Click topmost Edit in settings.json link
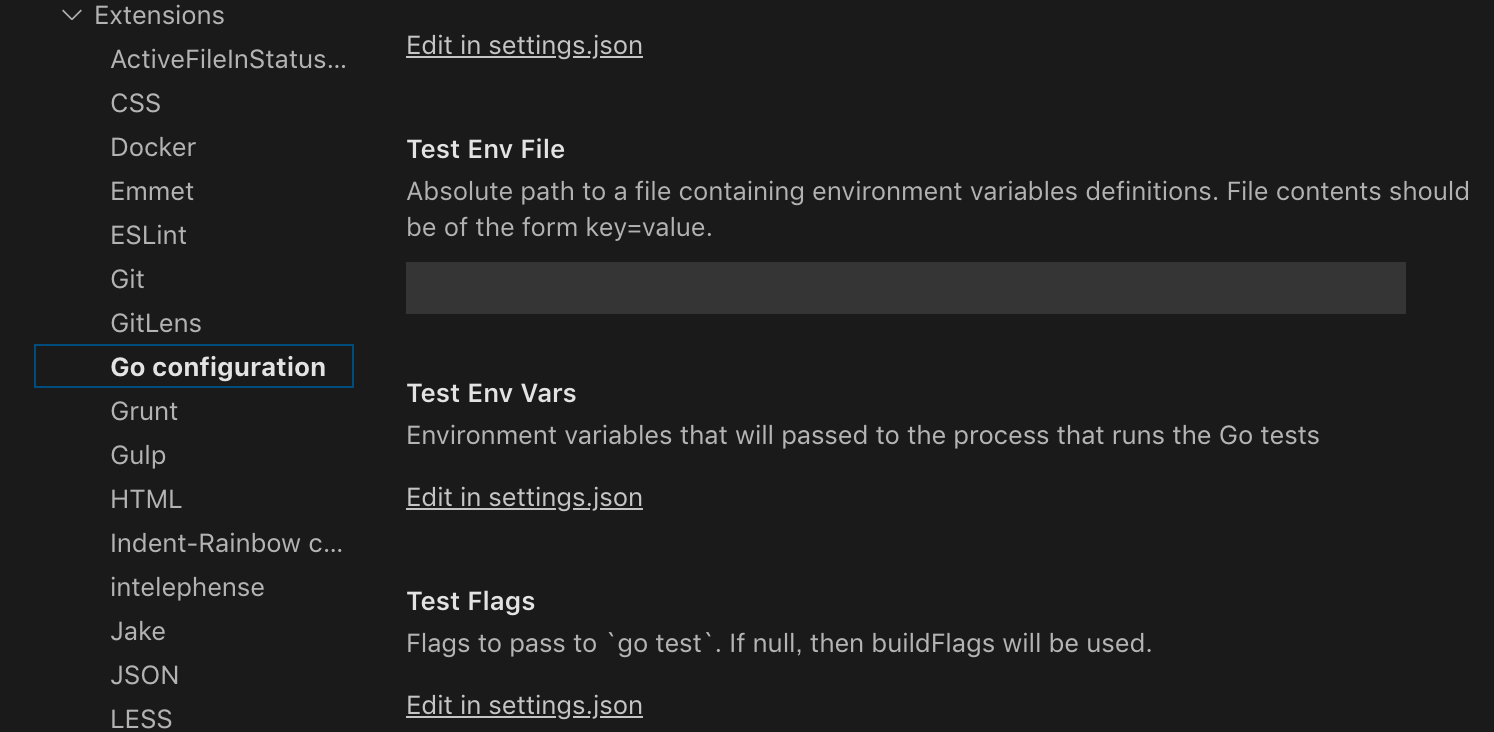Viewport: 1494px width, 732px height. [x=524, y=46]
